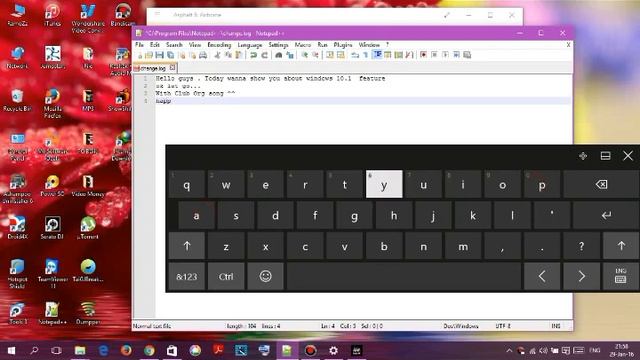The height and width of the screenshot is (360, 640).
Task: Click the Run a Macro Multiple Times icon
Action: [456, 55]
